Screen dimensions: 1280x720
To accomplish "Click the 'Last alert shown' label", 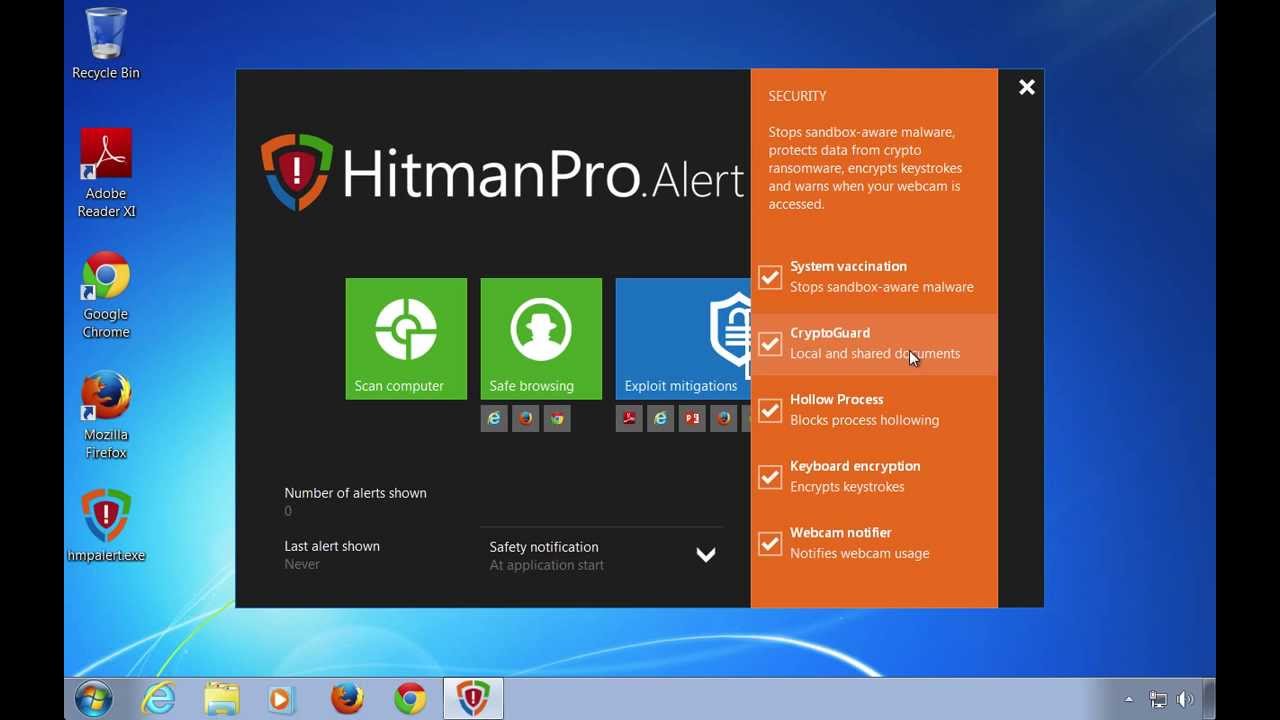I will [332, 546].
